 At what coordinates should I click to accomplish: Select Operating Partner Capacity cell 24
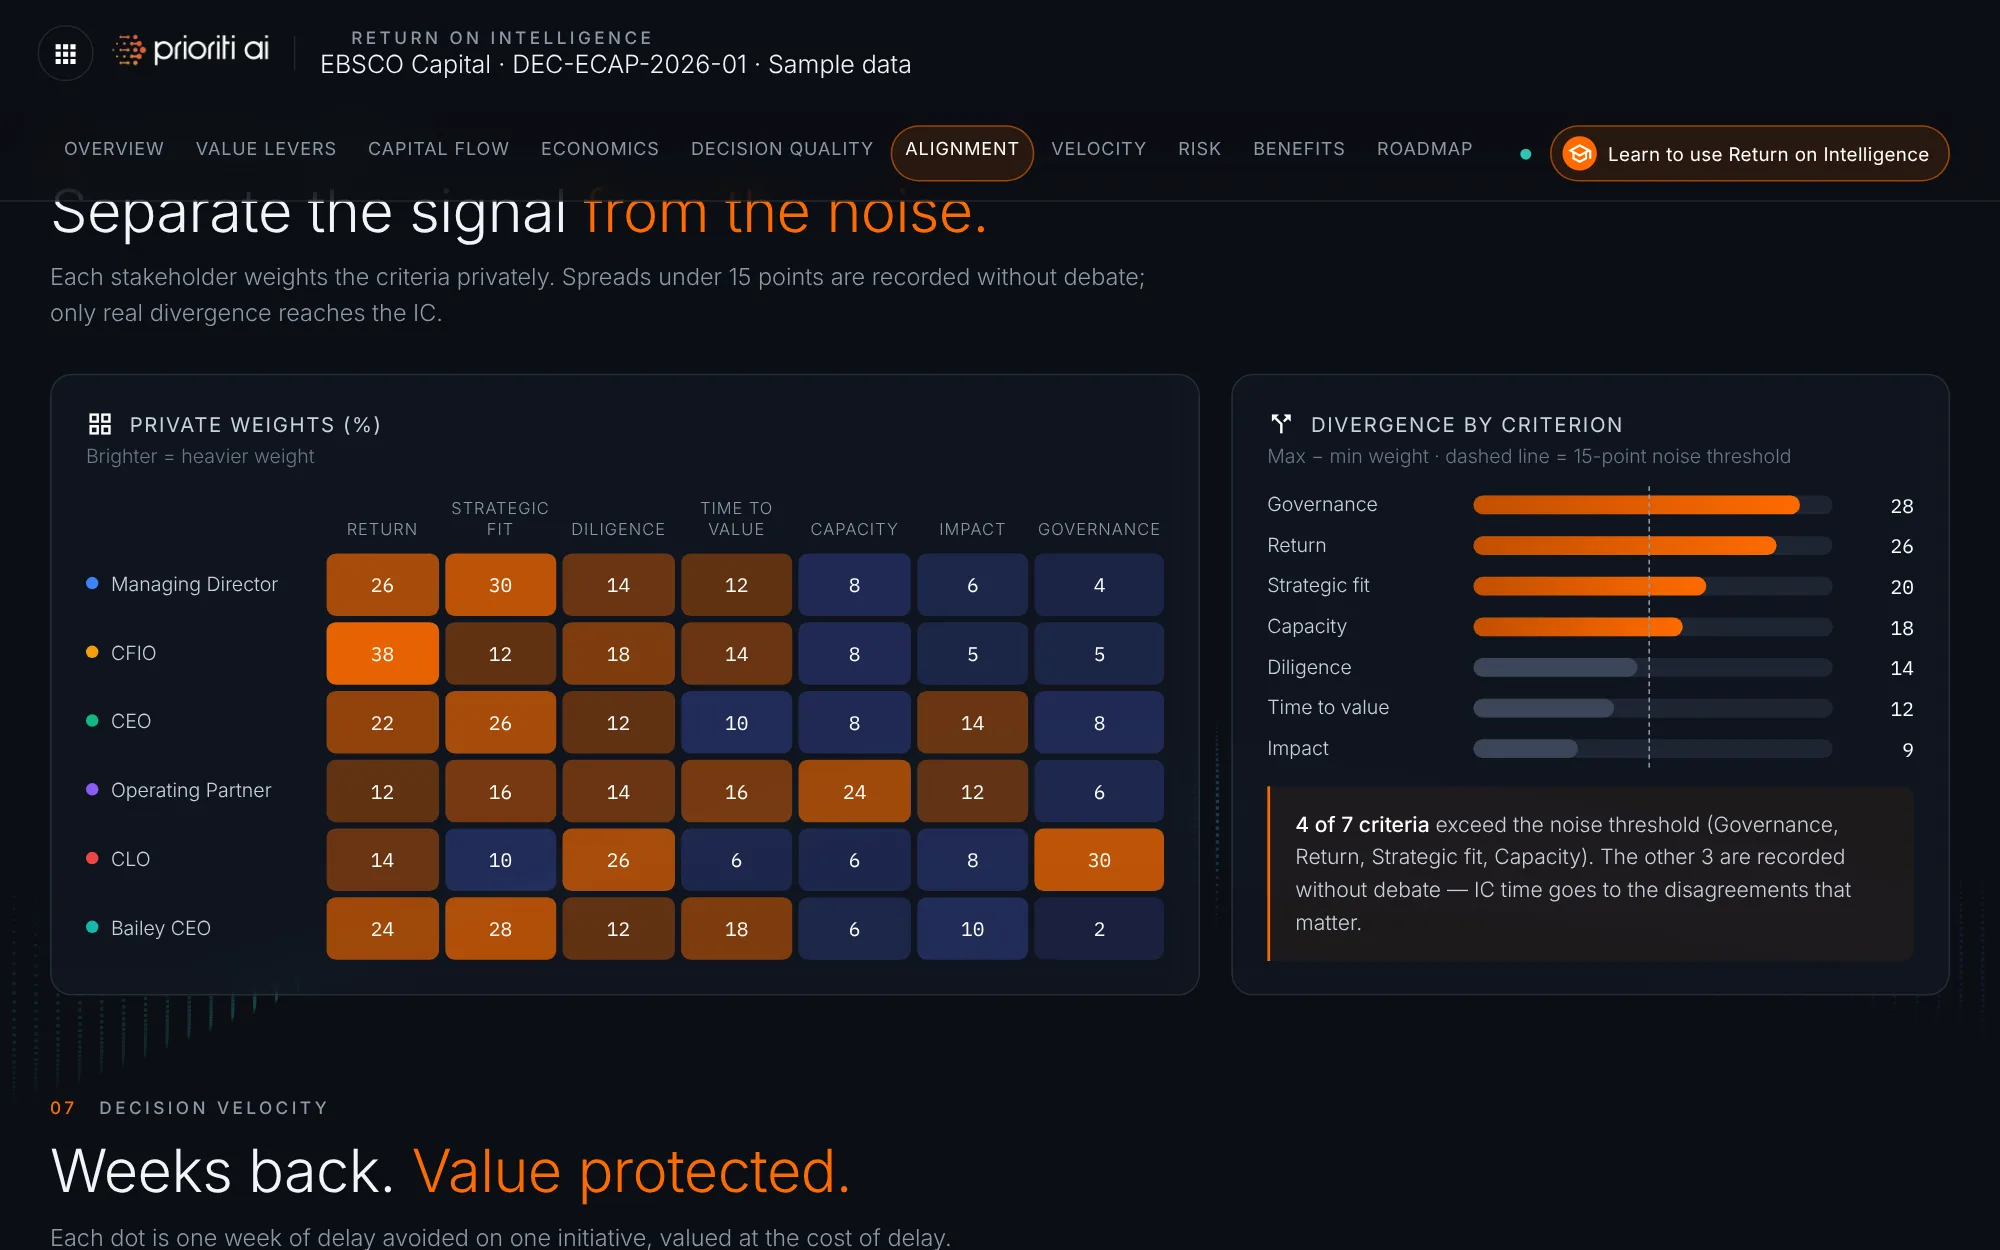coord(854,791)
